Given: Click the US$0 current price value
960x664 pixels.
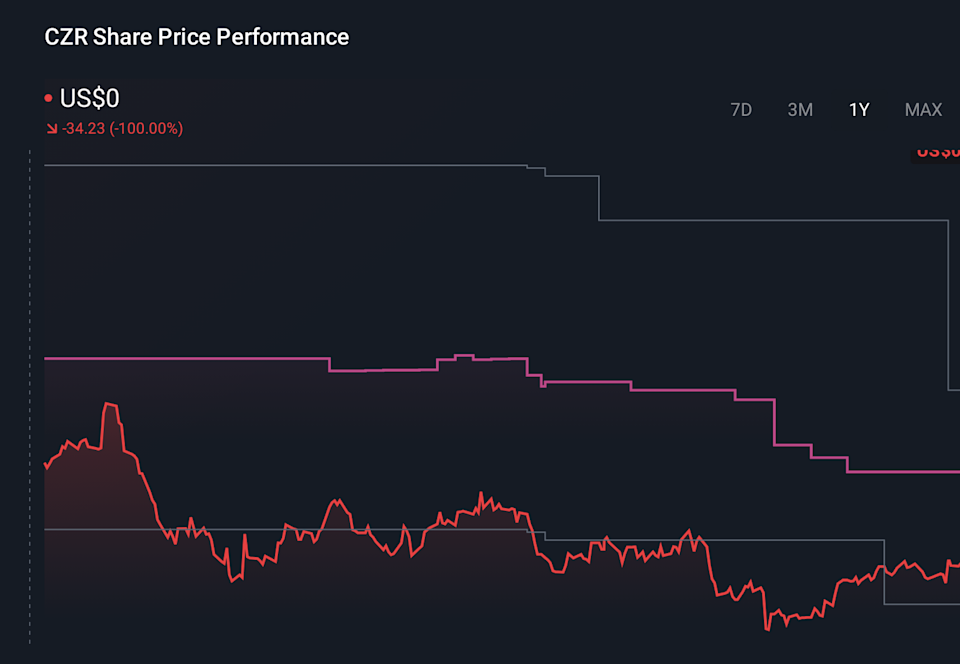Looking at the screenshot, I should point(90,99).
